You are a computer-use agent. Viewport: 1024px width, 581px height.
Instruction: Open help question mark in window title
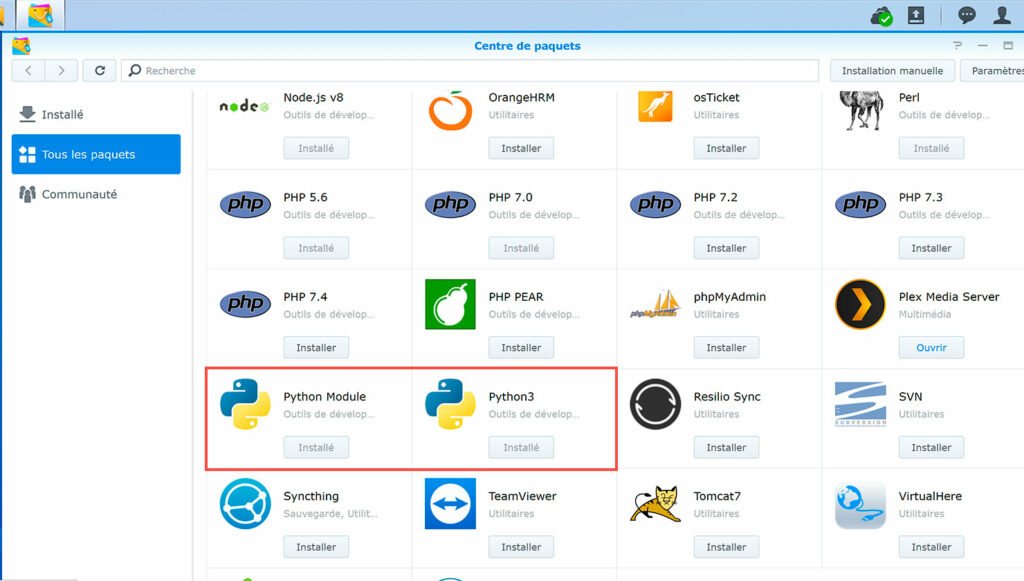pos(957,46)
